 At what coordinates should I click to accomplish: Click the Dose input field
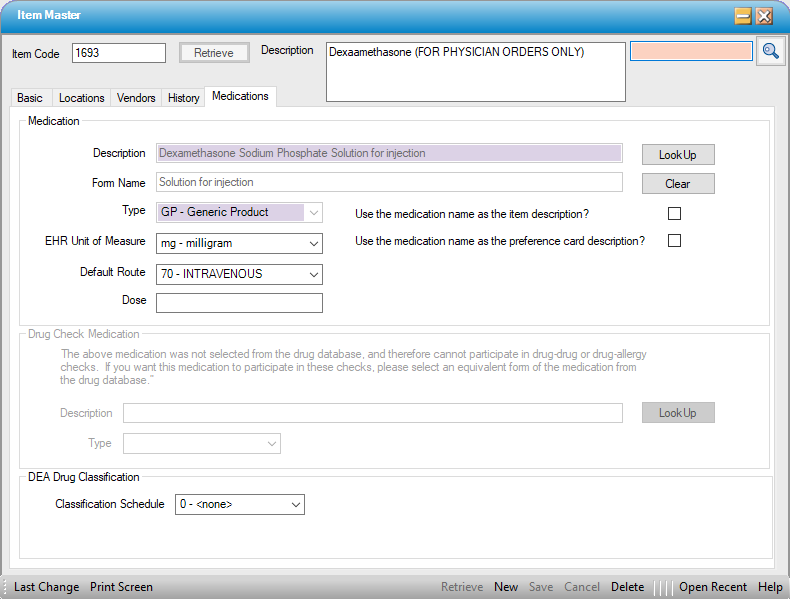(x=239, y=303)
